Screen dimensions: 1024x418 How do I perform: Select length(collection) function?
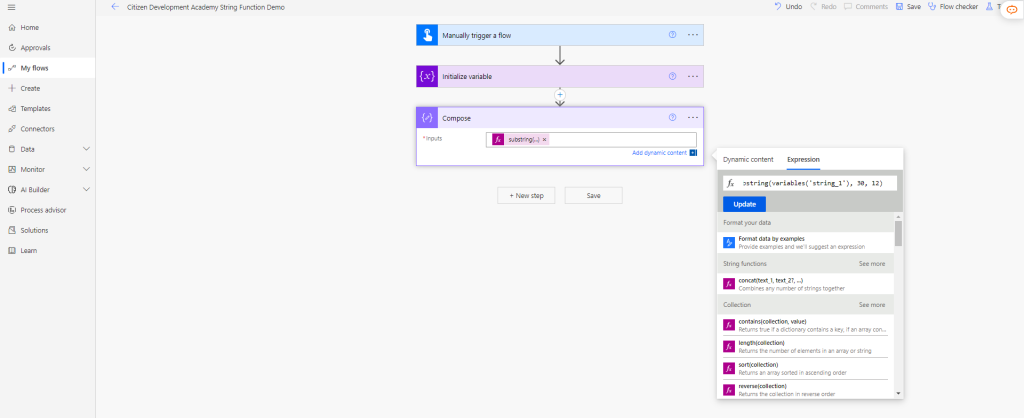click(806, 347)
